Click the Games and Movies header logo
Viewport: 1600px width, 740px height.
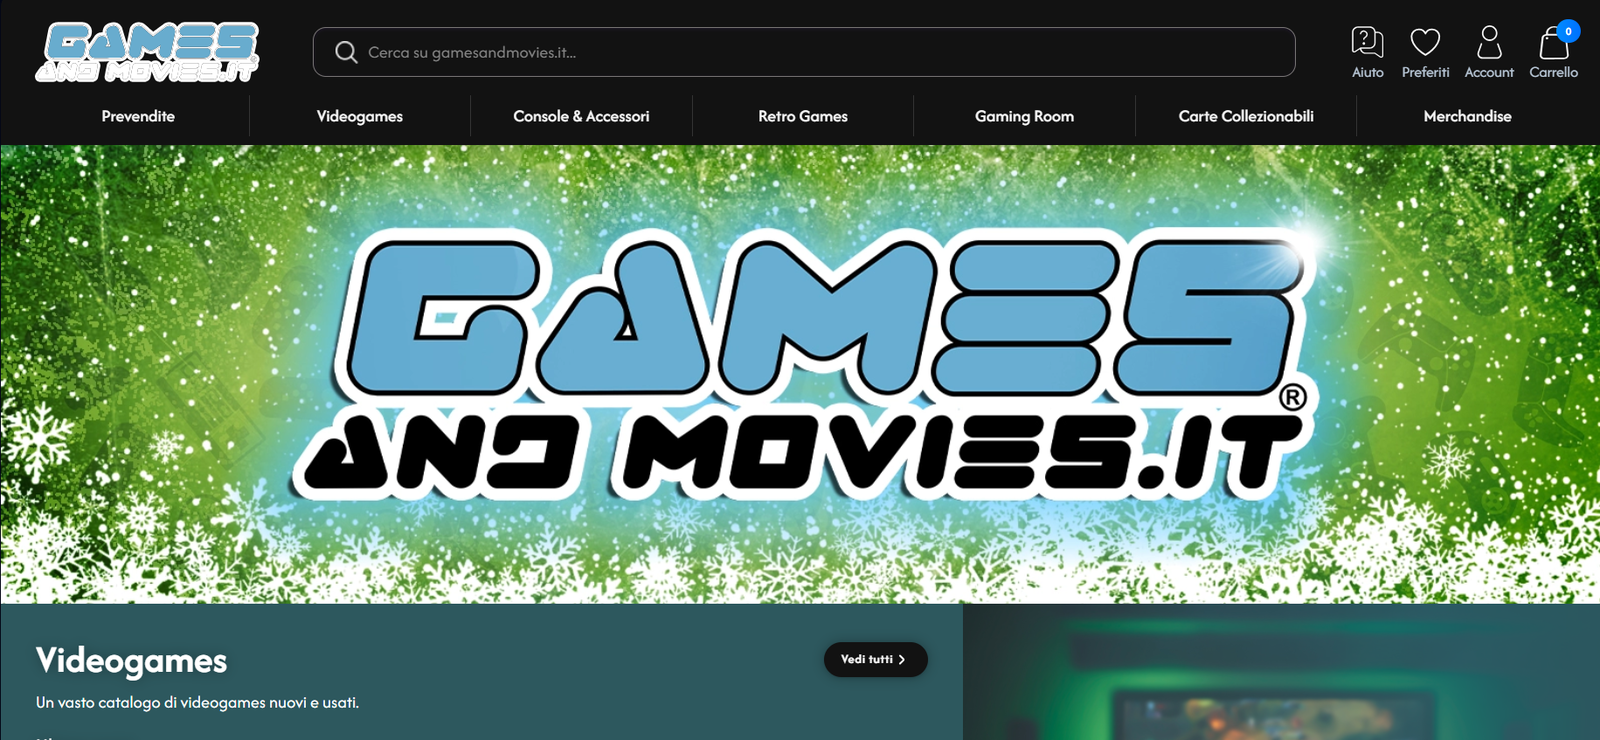pyautogui.click(x=147, y=52)
